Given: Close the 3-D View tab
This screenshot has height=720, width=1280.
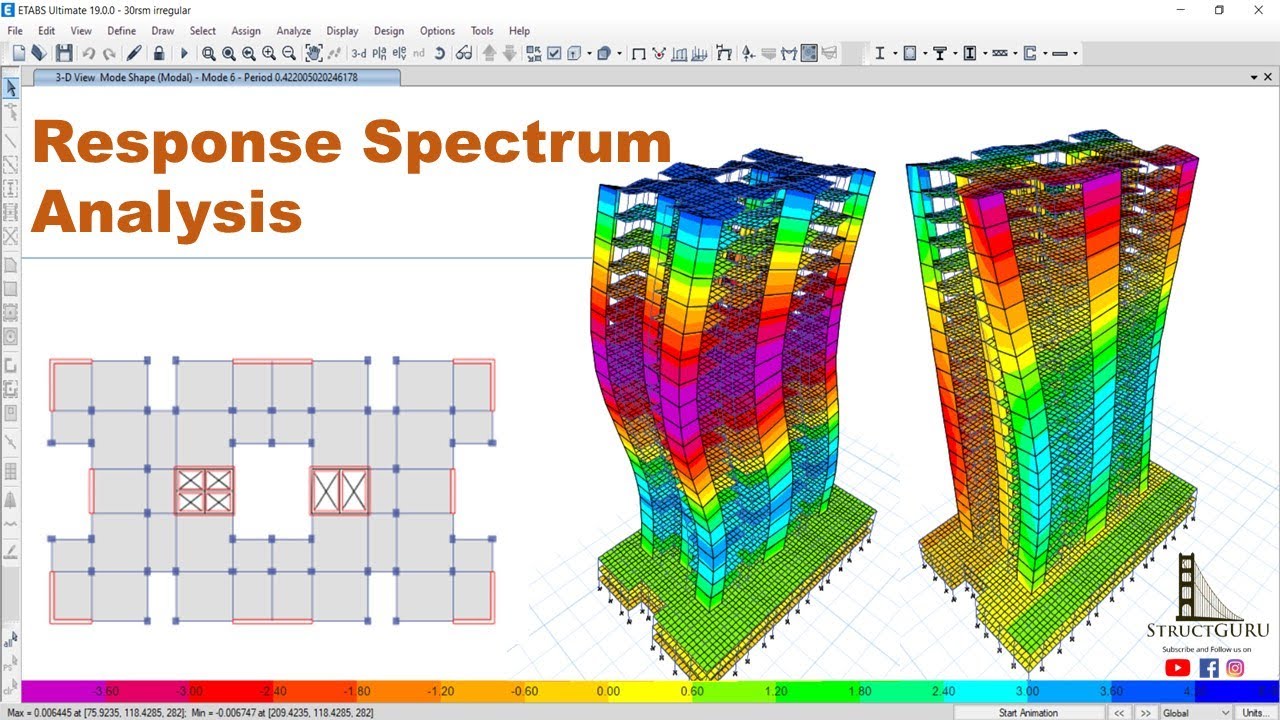Looking at the screenshot, I should point(1269,77).
